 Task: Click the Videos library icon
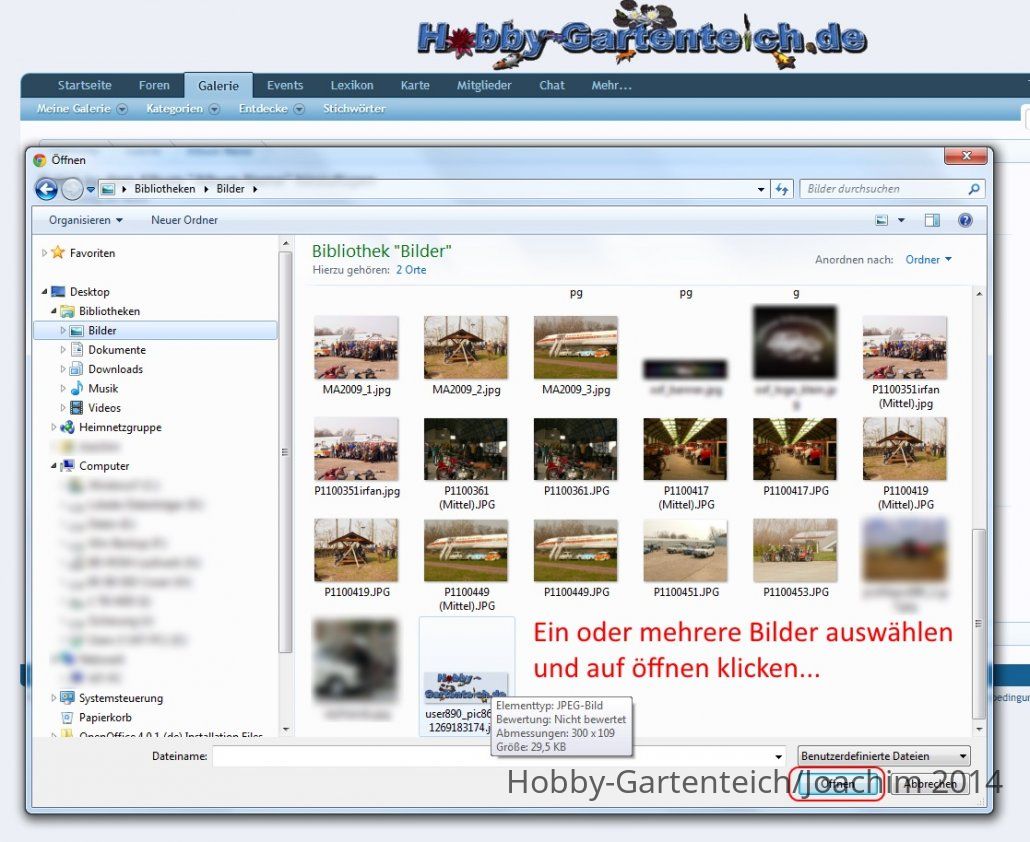click(77, 408)
